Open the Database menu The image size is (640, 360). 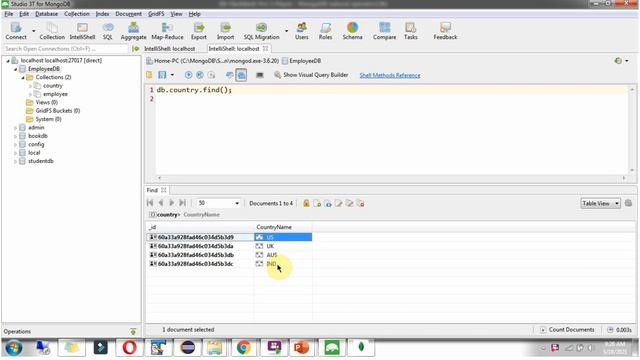pos(47,14)
